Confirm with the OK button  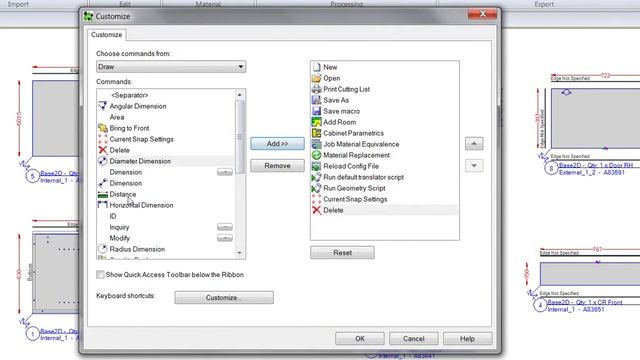coord(360,338)
